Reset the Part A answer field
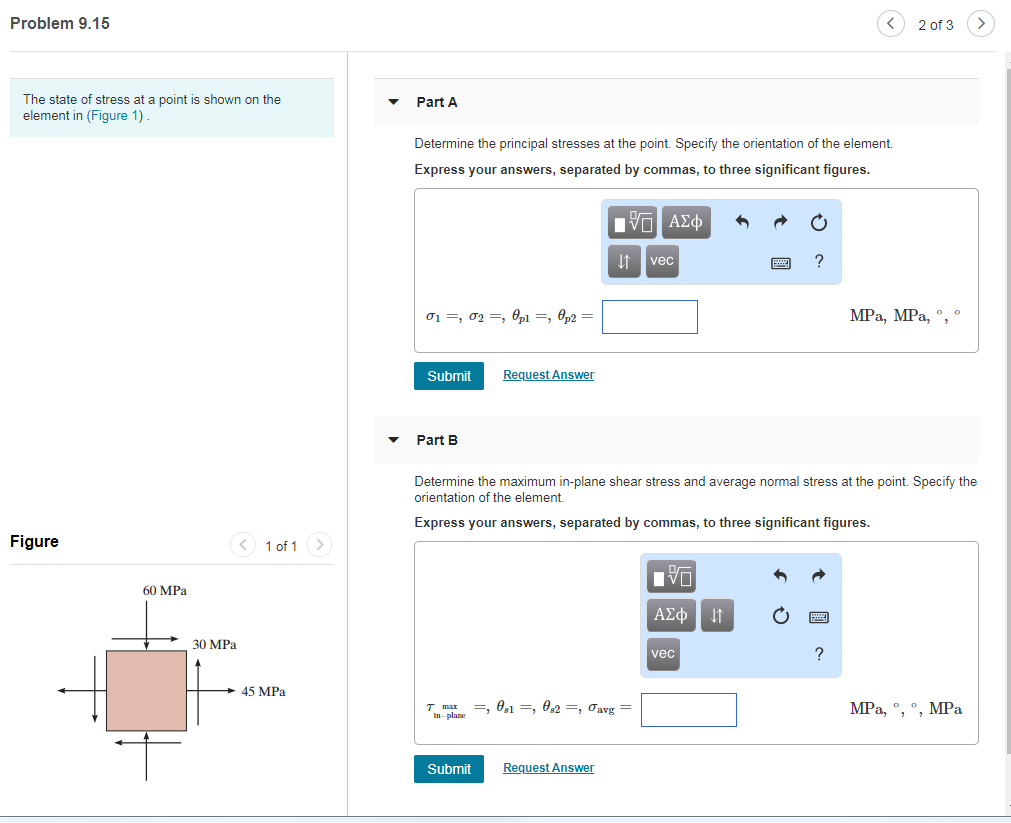1011x823 pixels. click(818, 223)
